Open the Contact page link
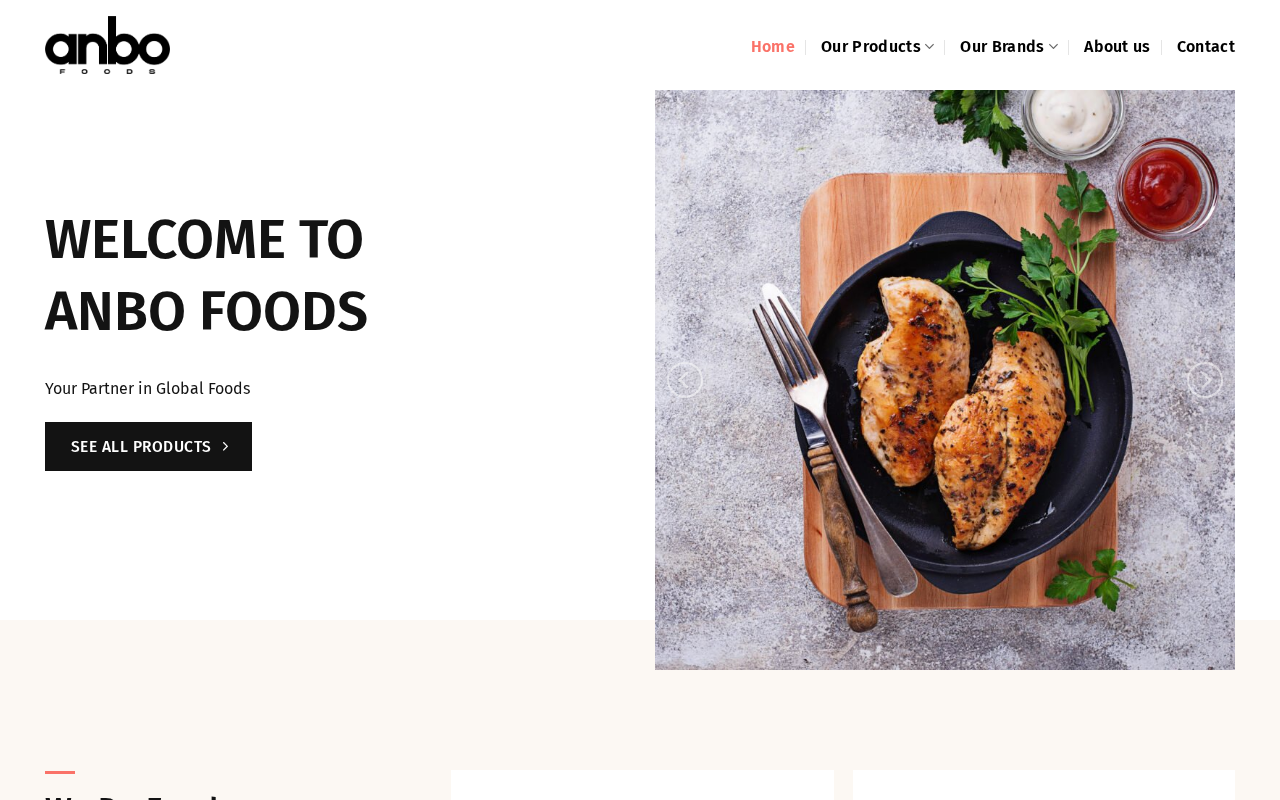Viewport: 1280px width, 800px height. (1206, 47)
